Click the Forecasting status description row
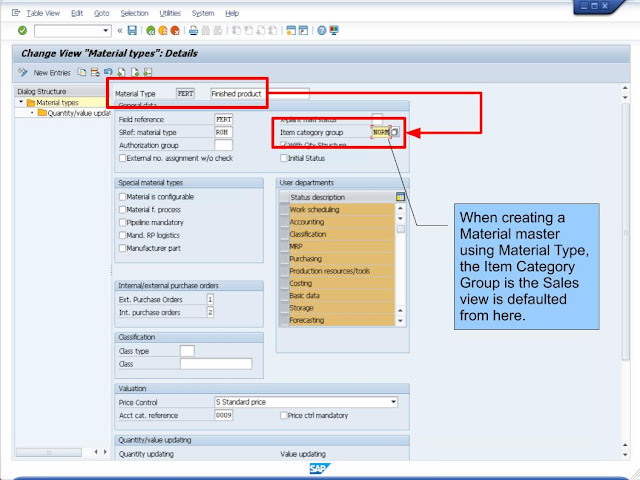This screenshot has height=480, width=640. (x=342, y=320)
